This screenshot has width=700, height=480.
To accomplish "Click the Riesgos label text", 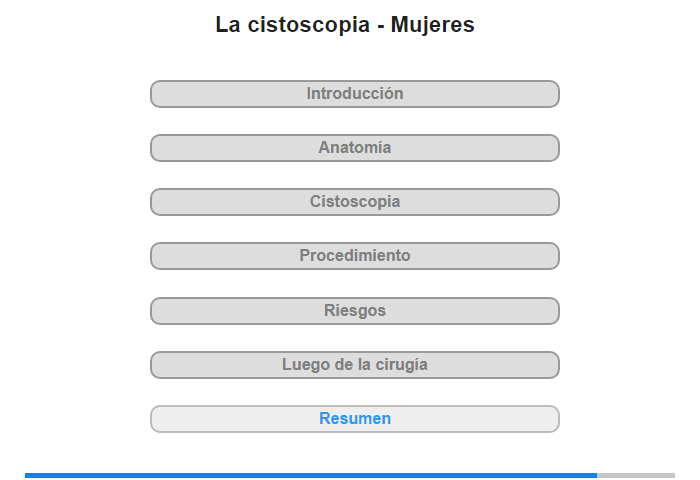I will (354, 310).
